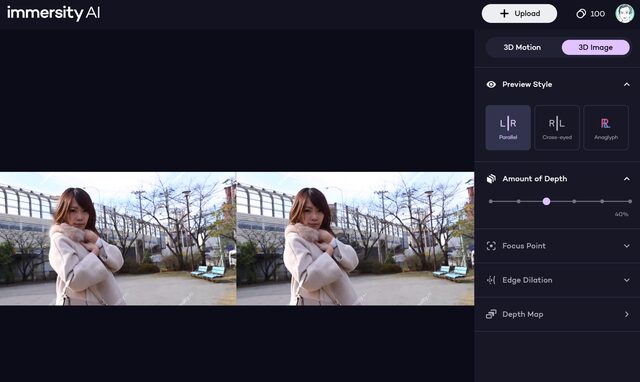Collapse the Amount of Depth section

coord(627,179)
